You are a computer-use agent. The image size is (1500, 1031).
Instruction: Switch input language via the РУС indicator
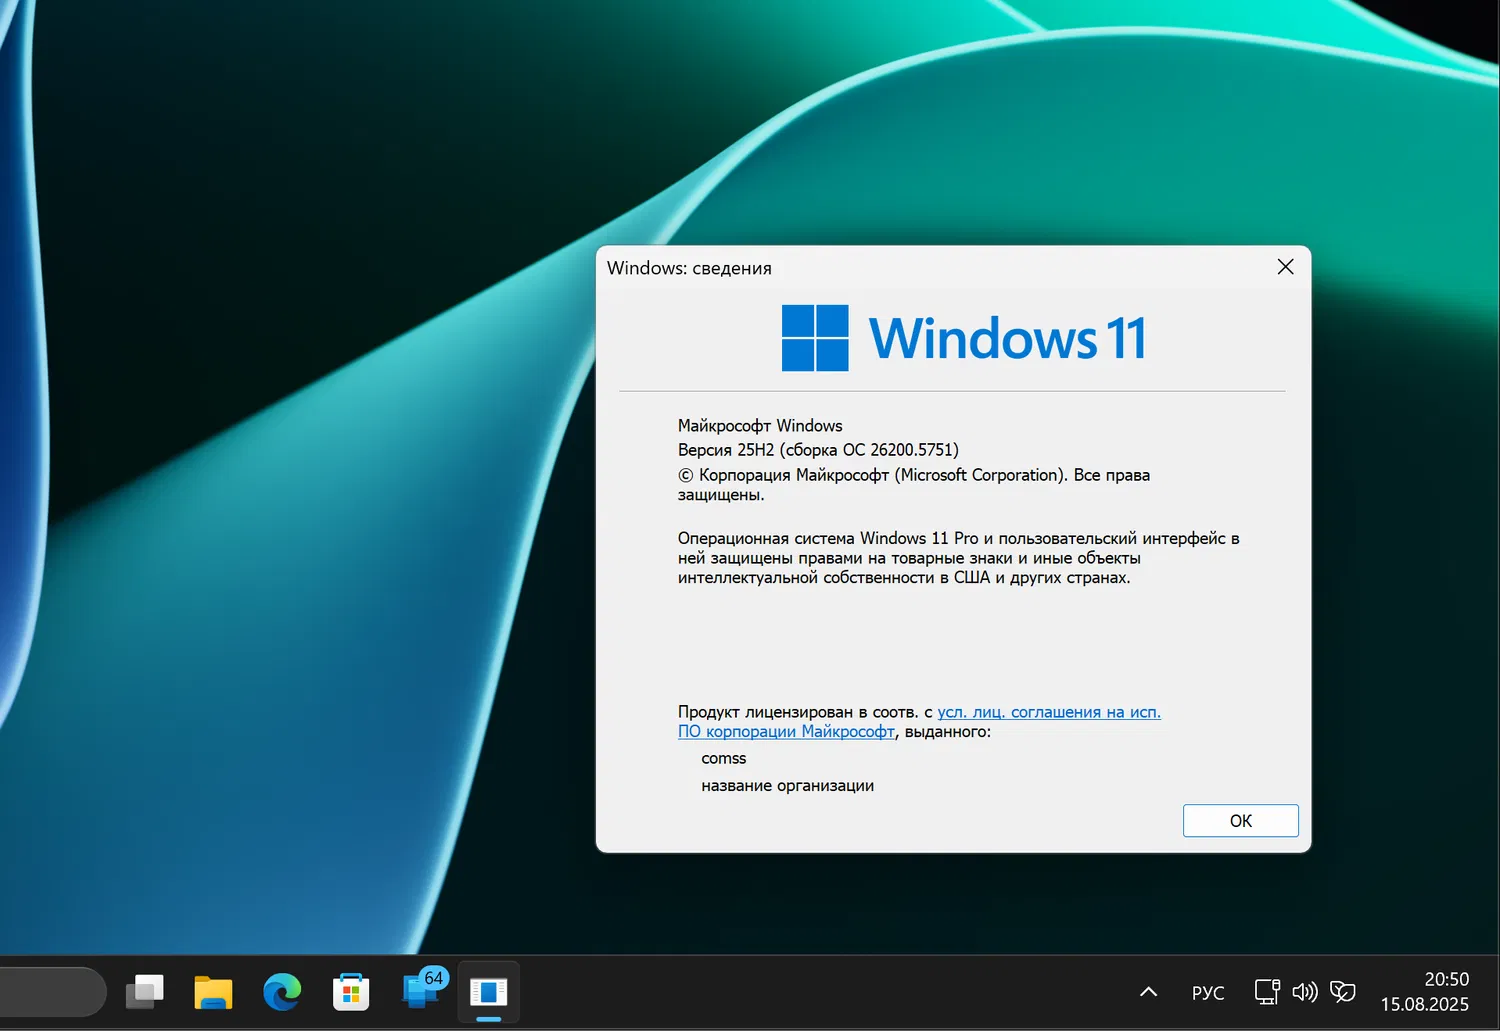point(1207,991)
